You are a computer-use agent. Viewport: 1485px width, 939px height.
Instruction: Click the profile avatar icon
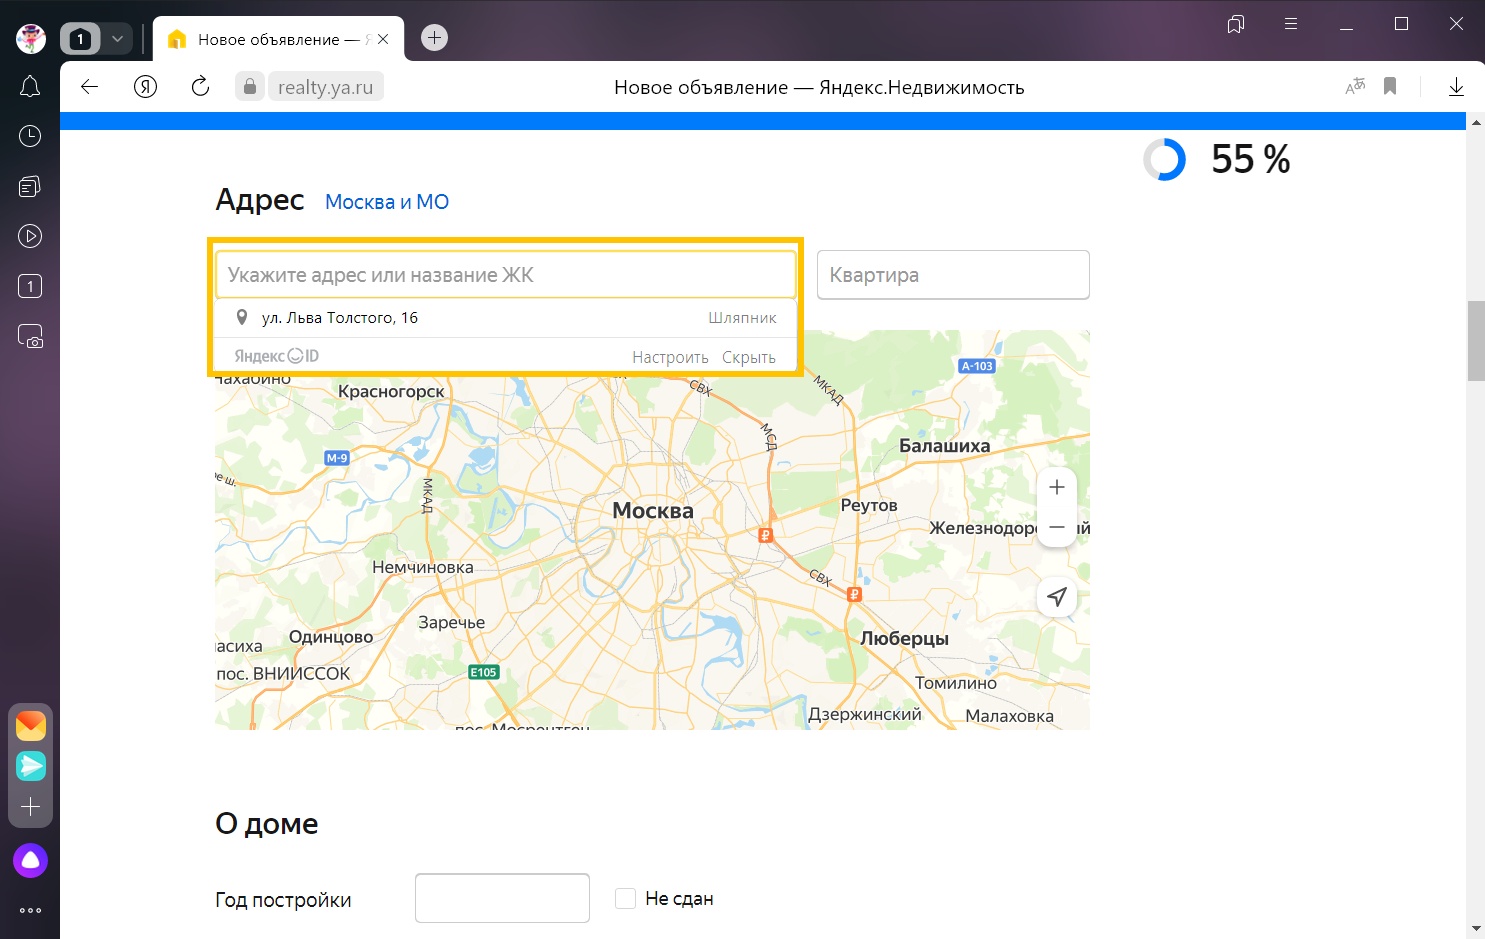point(31,39)
